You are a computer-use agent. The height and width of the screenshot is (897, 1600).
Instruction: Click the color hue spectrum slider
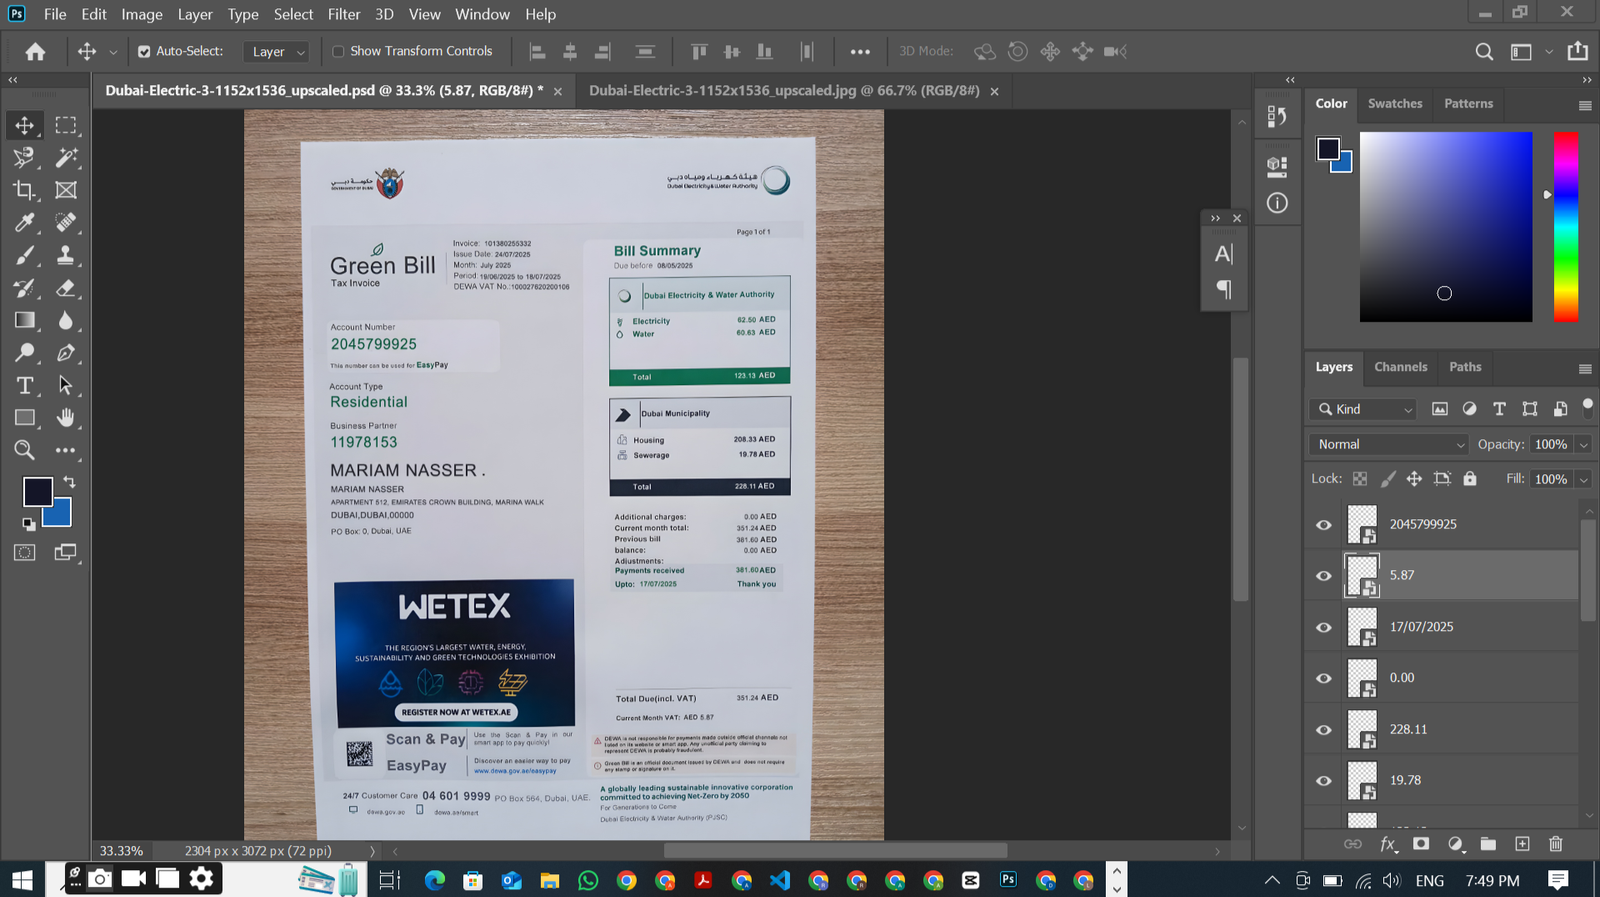click(x=1565, y=227)
